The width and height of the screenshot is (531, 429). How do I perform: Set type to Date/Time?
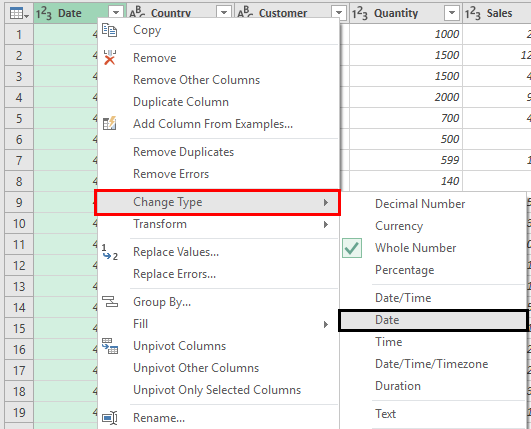point(403,298)
